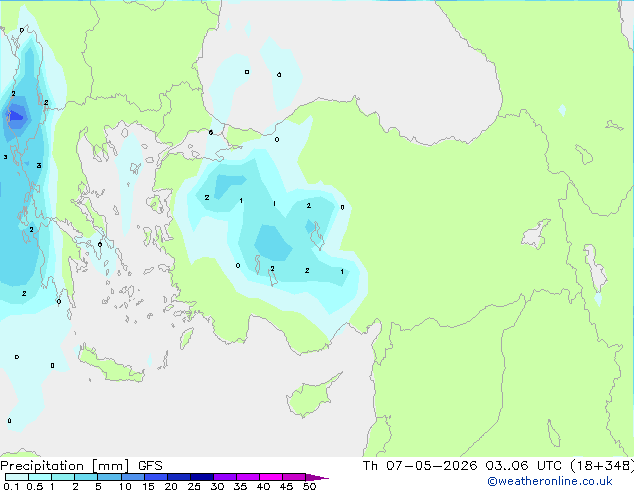Click the 20–25 mm legend color box
The height and width of the screenshot is (490, 634).
tap(179, 477)
